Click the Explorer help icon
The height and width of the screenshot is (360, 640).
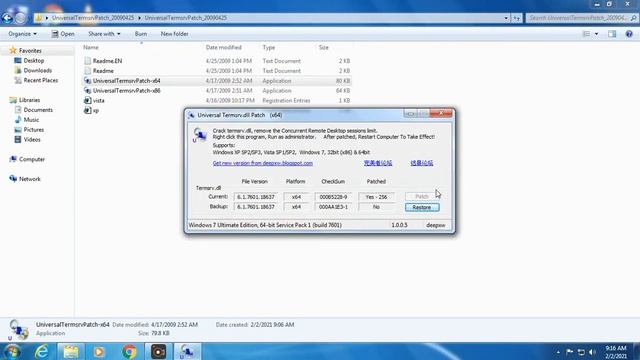pyautogui.click(x=629, y=34)
